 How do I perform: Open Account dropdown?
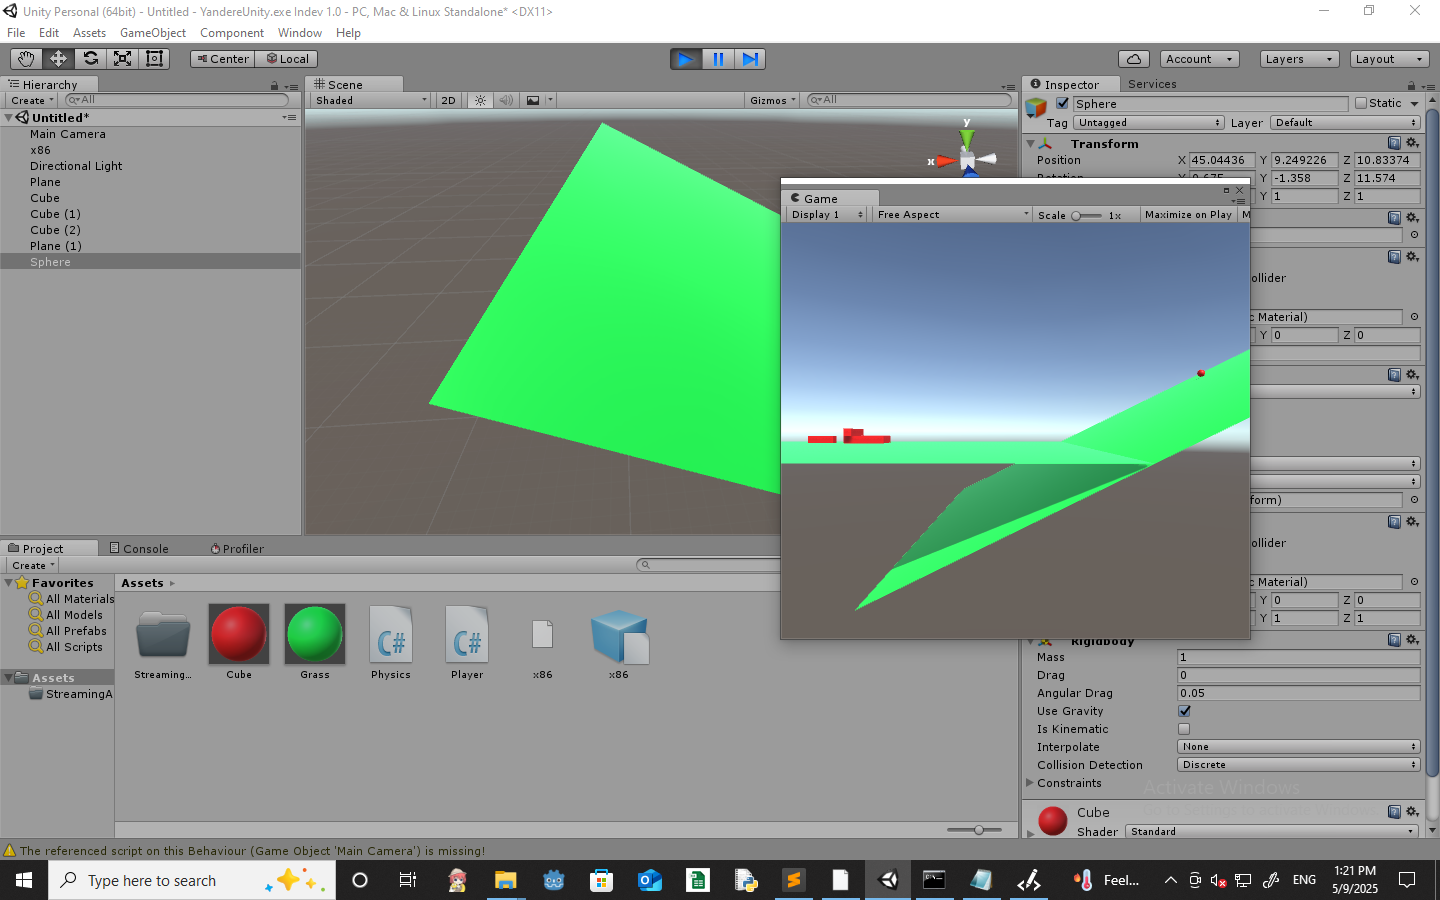[x=1200, y=59]
